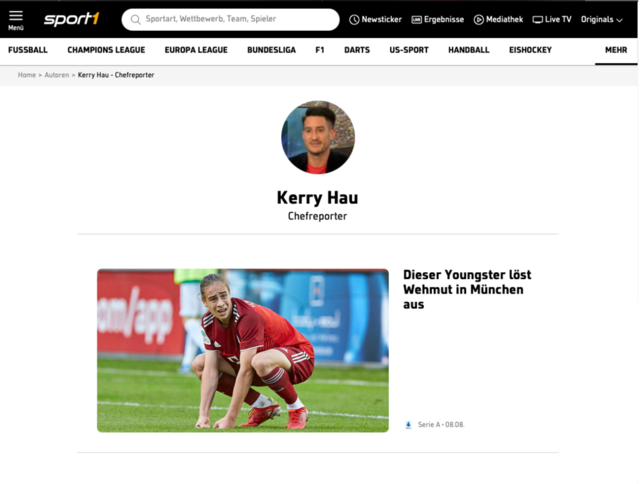Open the MEHR navigation menu
The width and height of the screenshot is (640, 484).
pyautogui.click(x=616, y=50)
